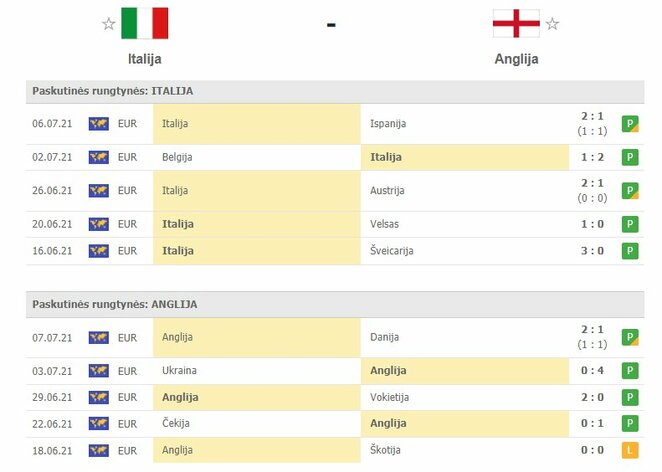Click the EUR map icon on 03.07.21 row
Viewport: 662px width, 472px height.
[98, 371]
